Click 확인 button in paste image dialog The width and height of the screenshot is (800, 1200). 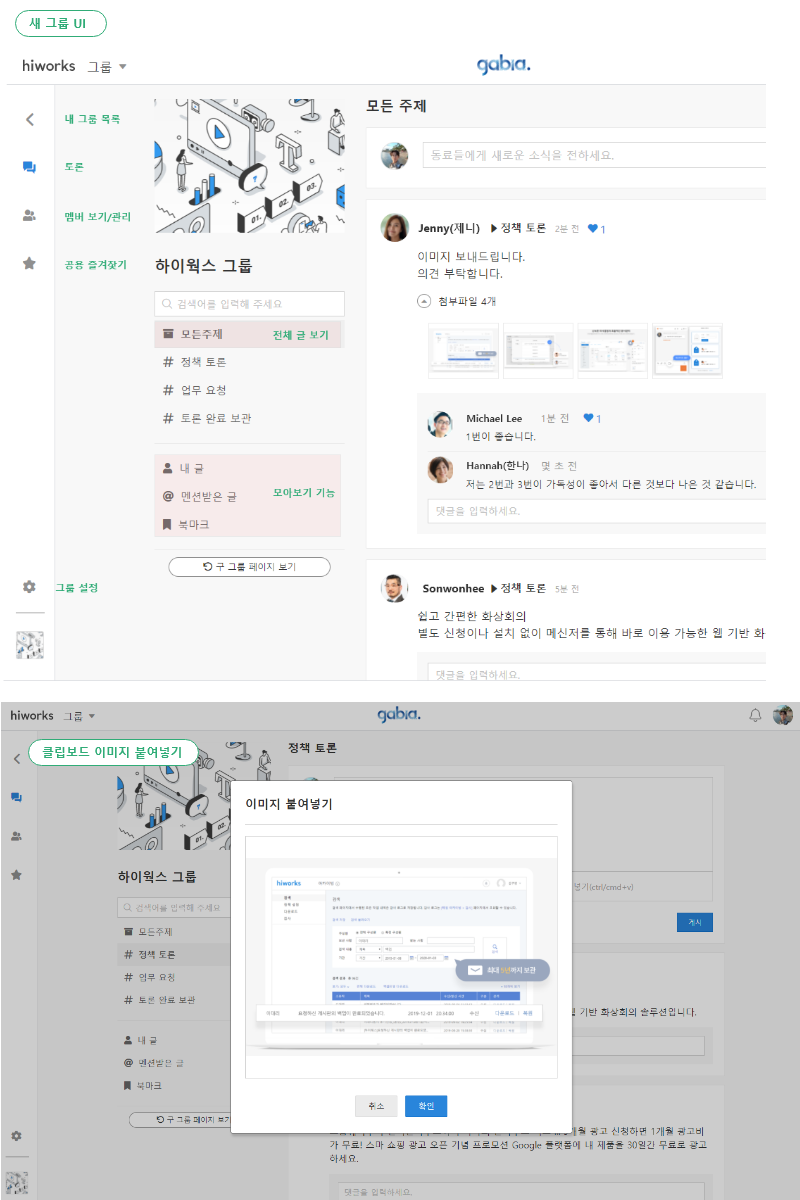(x=426, y=1106)
